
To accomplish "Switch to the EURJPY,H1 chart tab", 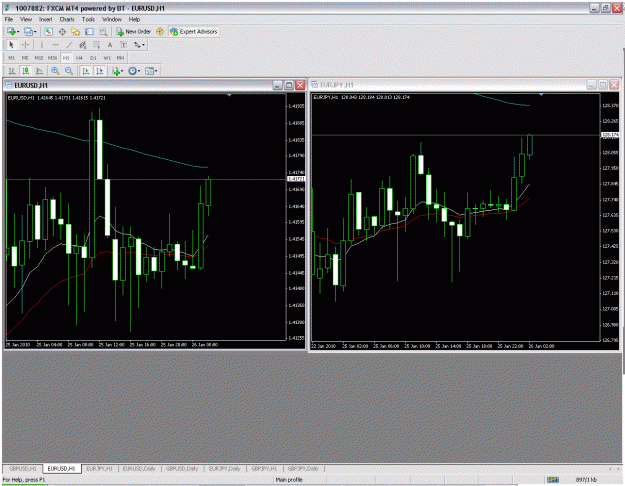I will click(100, 468).
